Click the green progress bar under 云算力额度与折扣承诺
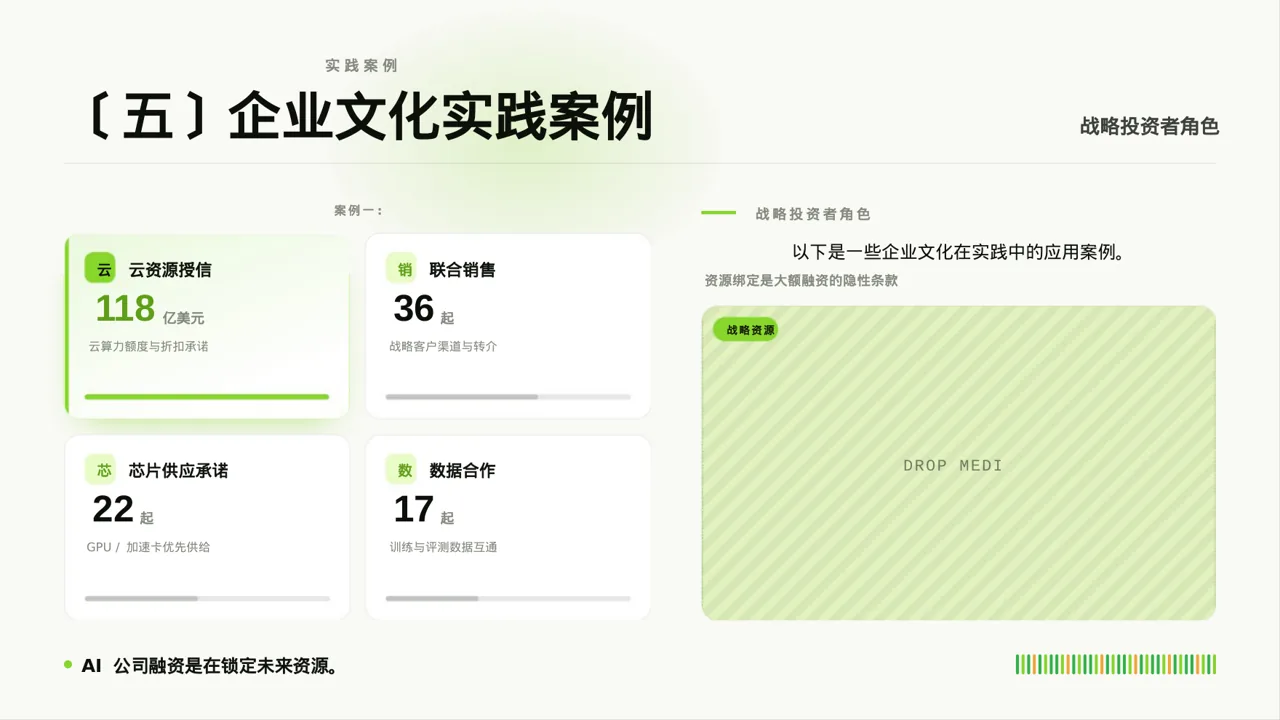The width and height of the screenshot is (1280, 720). pyautogui.click(x=207, y=397)
